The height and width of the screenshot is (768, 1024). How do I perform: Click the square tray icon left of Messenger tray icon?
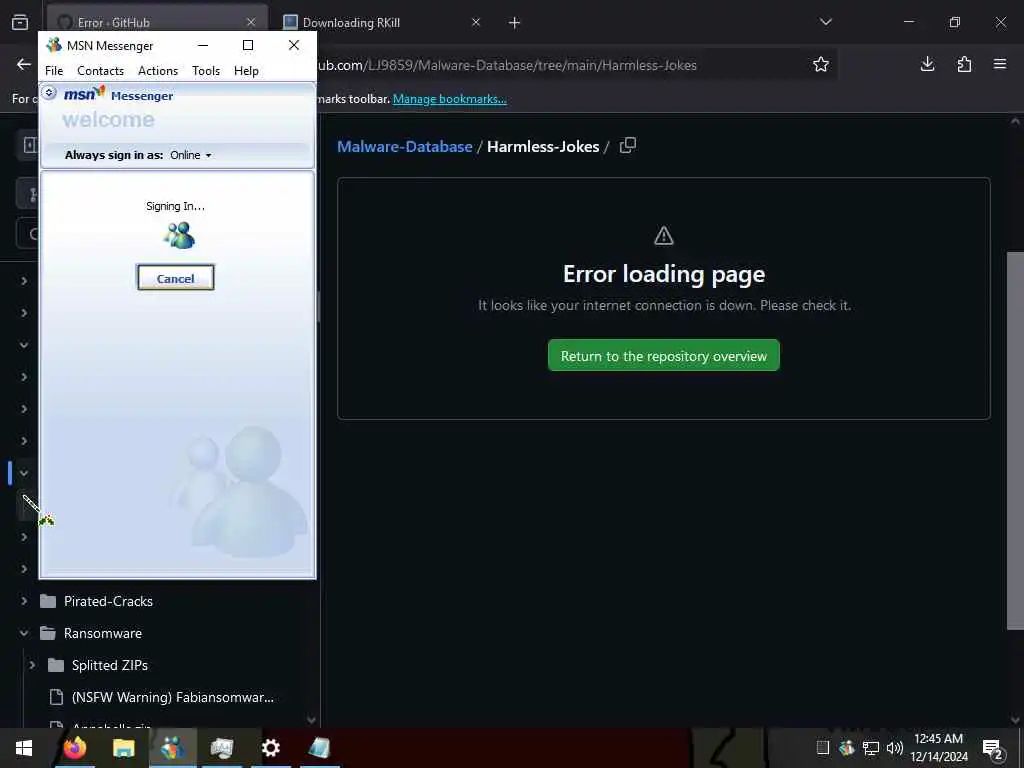coord(823,748)
